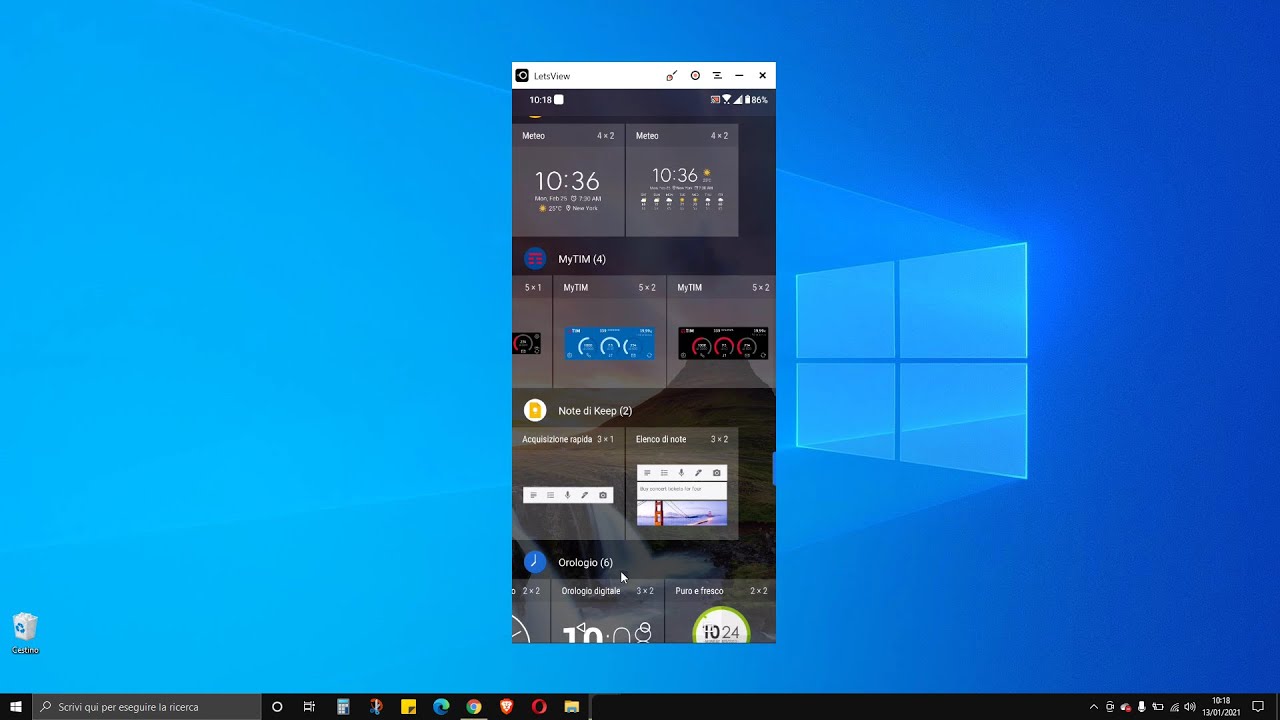Open the taskbar clock showing 13/01/2021
Image resolution: width=1280 pixels, height=720 pixels.
point(1221,707)
